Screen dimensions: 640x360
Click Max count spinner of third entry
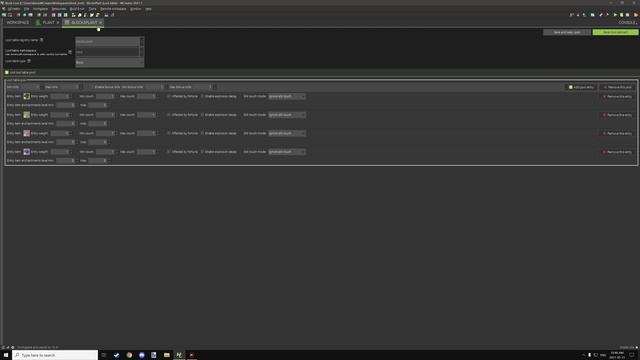[147, 133]
